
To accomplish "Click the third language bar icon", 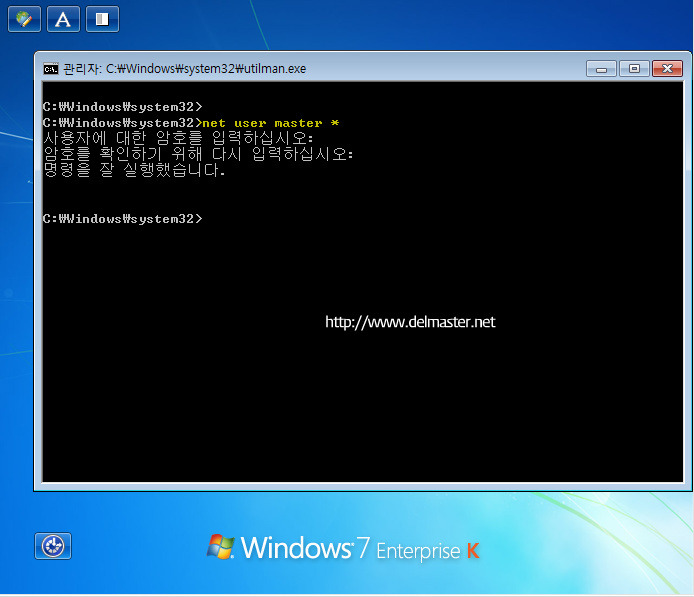I will click(x=102, y=19).
